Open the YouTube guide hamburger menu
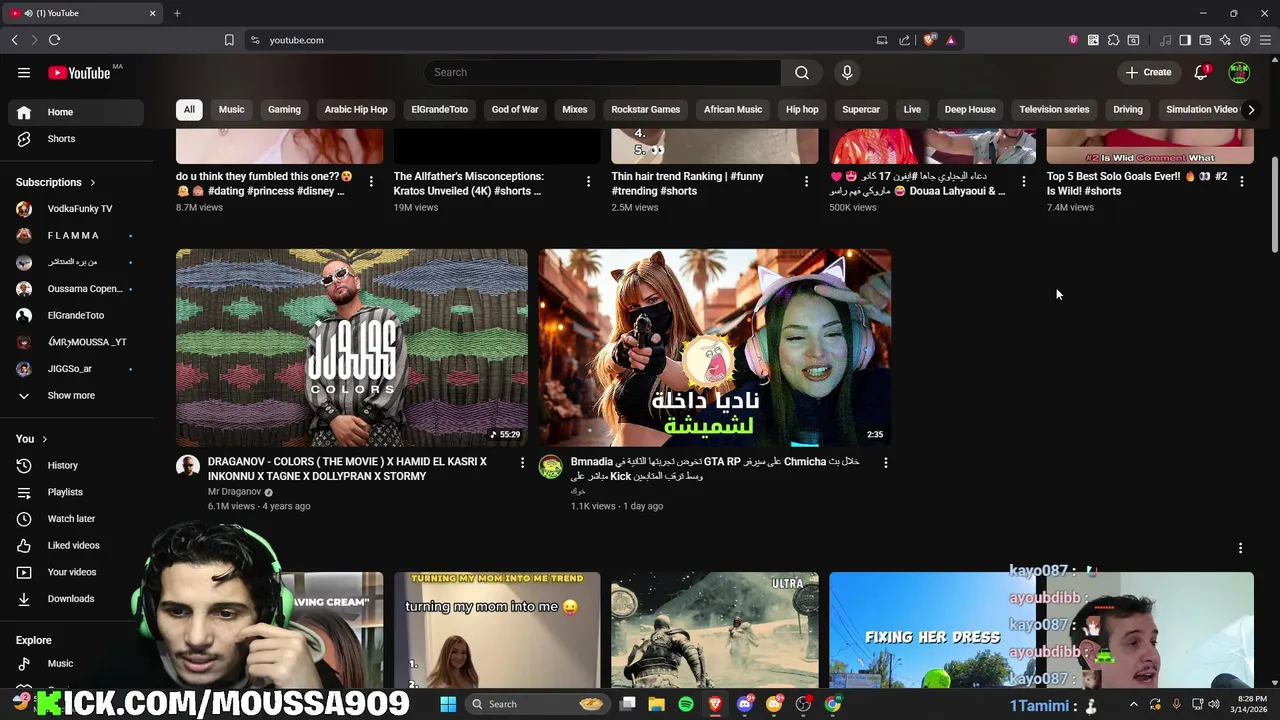 click(x=24, y=72)
